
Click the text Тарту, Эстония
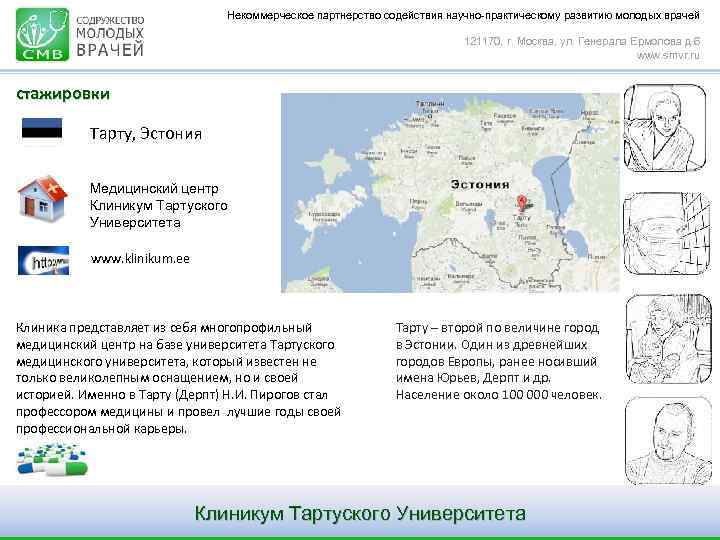click(146, 134)
